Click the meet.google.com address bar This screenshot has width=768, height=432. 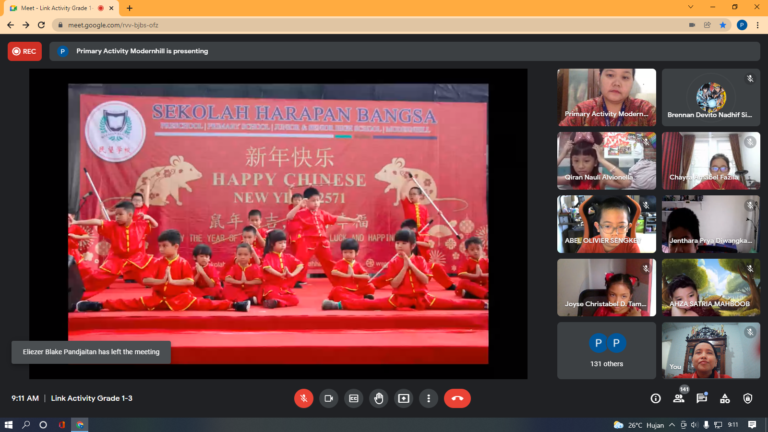click(x=300, y=25)
